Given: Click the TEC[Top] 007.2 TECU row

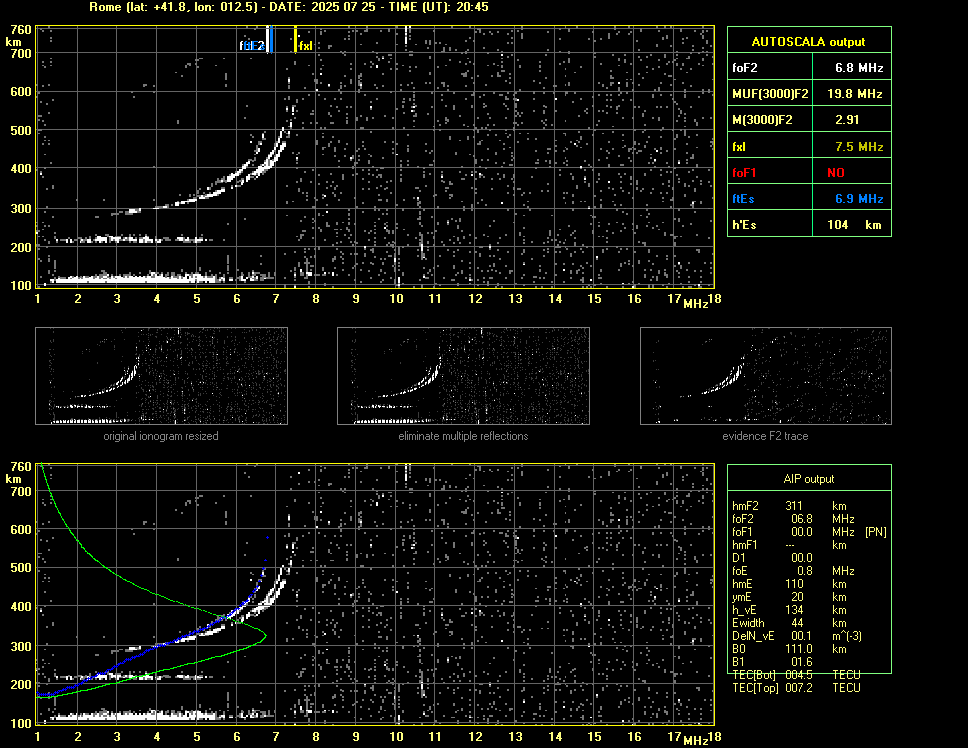Looking at the screenshot, I should click(796, 688).
